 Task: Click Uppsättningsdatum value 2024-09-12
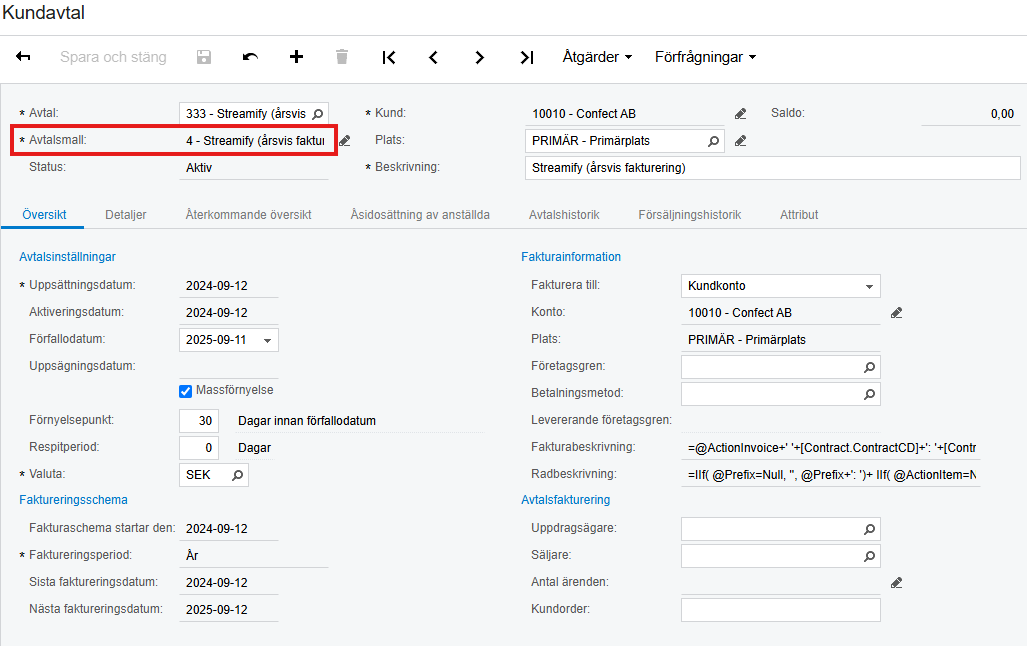[x=217, y=286]
